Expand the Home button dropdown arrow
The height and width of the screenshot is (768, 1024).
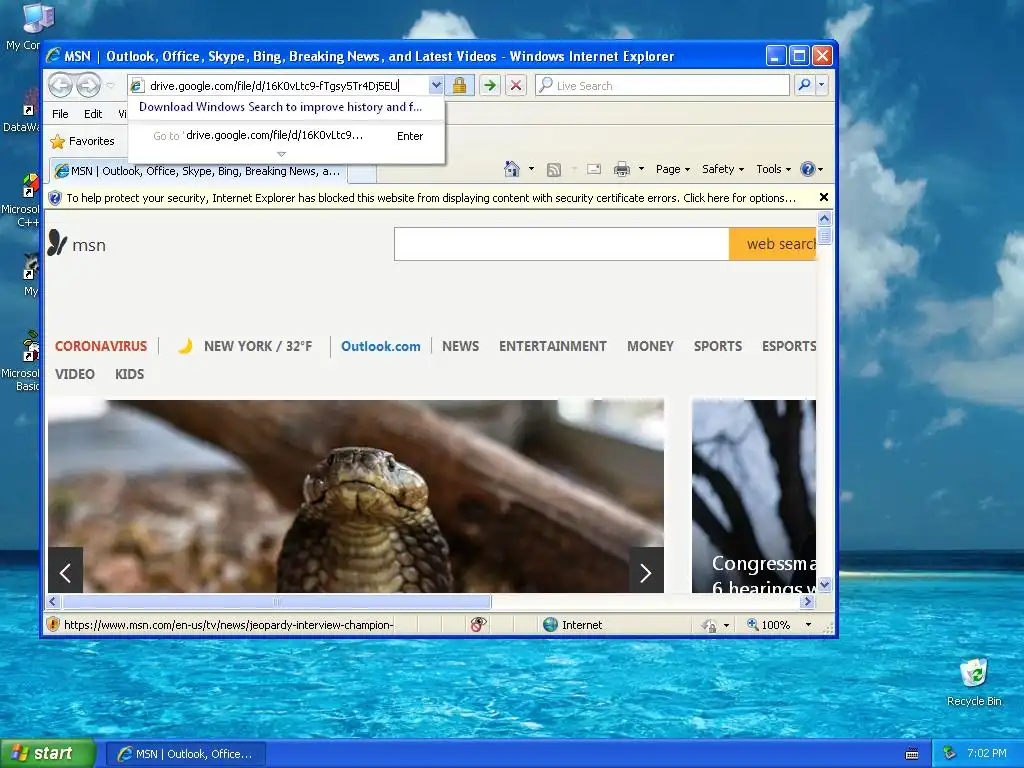point(531,169)
